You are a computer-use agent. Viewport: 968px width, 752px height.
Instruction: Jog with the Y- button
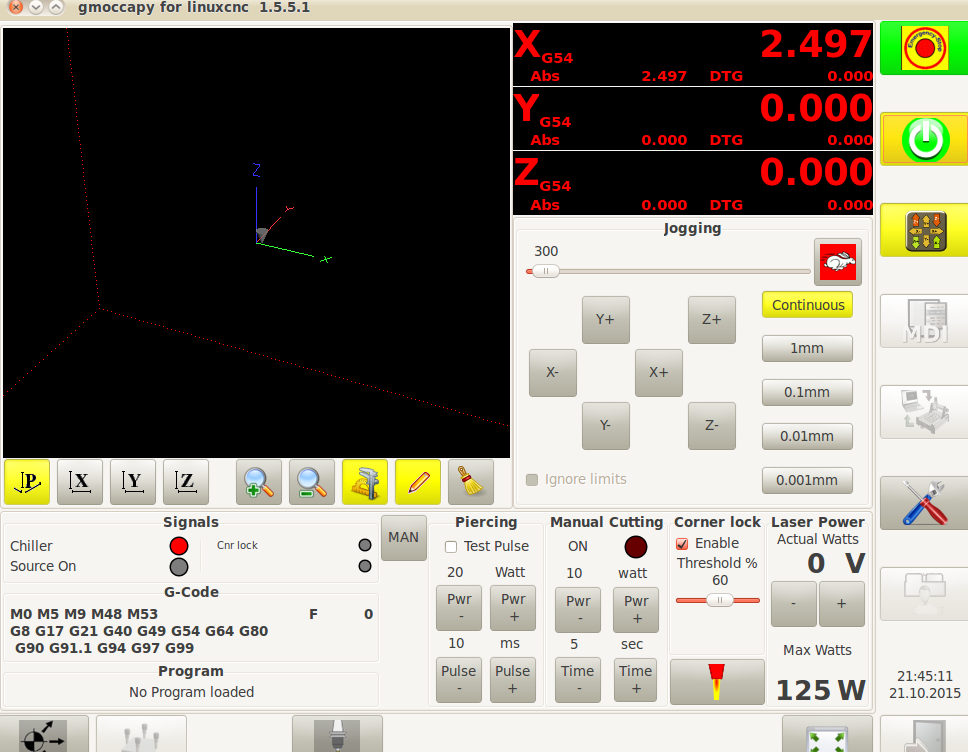coord(606,425)
